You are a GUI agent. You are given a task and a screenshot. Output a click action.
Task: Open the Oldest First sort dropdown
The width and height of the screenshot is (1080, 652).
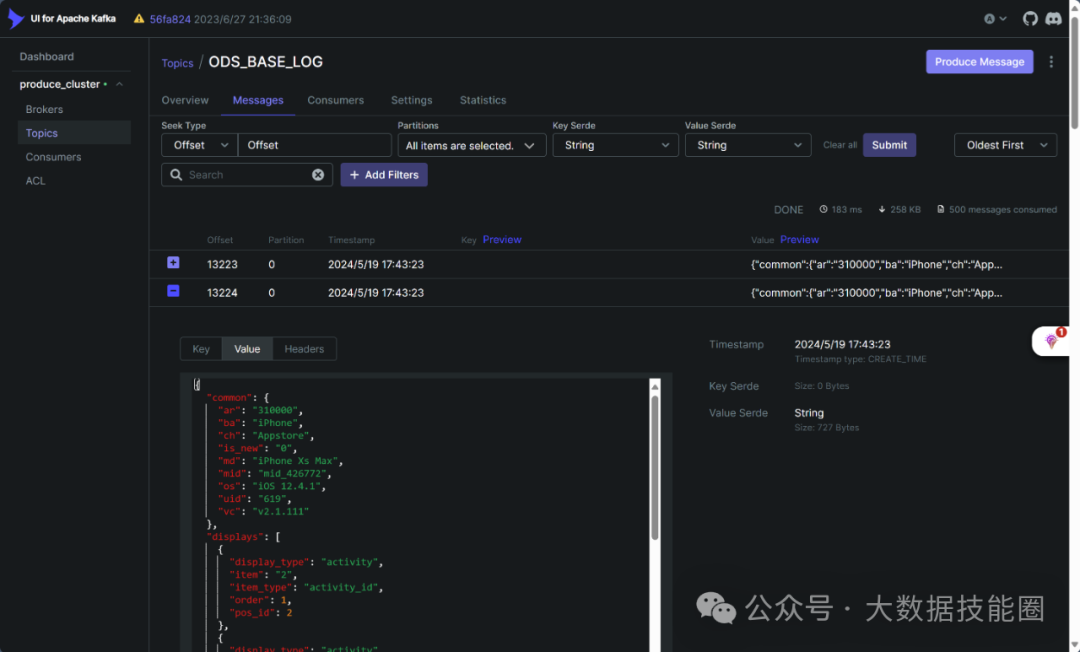[x=1005, y=145]
